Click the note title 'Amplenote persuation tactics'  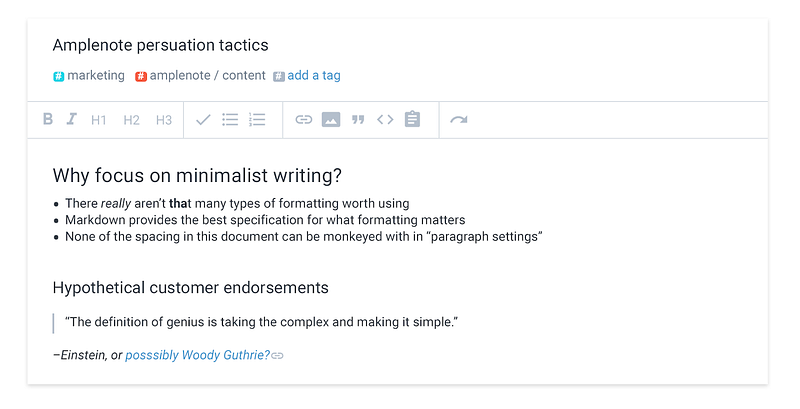pyautogui.click(x=160, y=45)
